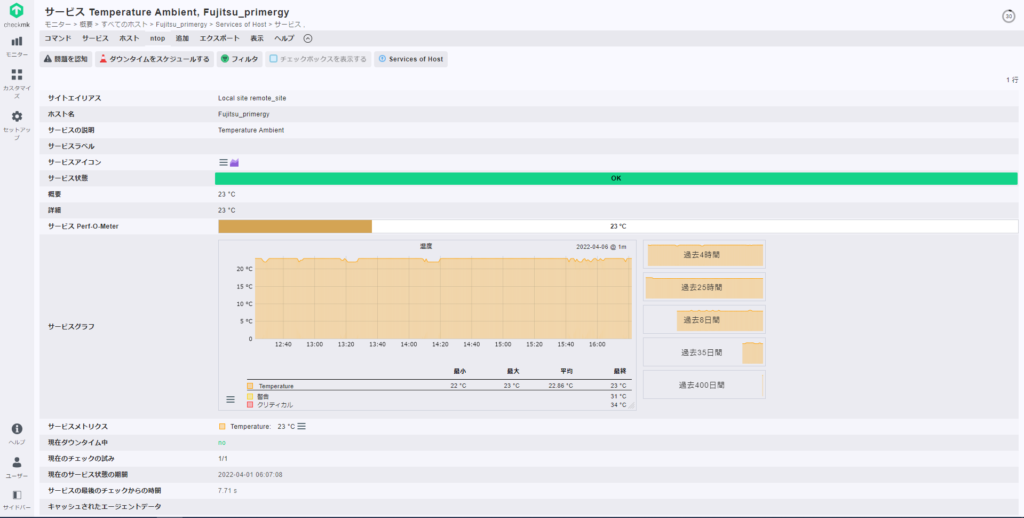Click the Services of Host button

(x=411, y=59)
